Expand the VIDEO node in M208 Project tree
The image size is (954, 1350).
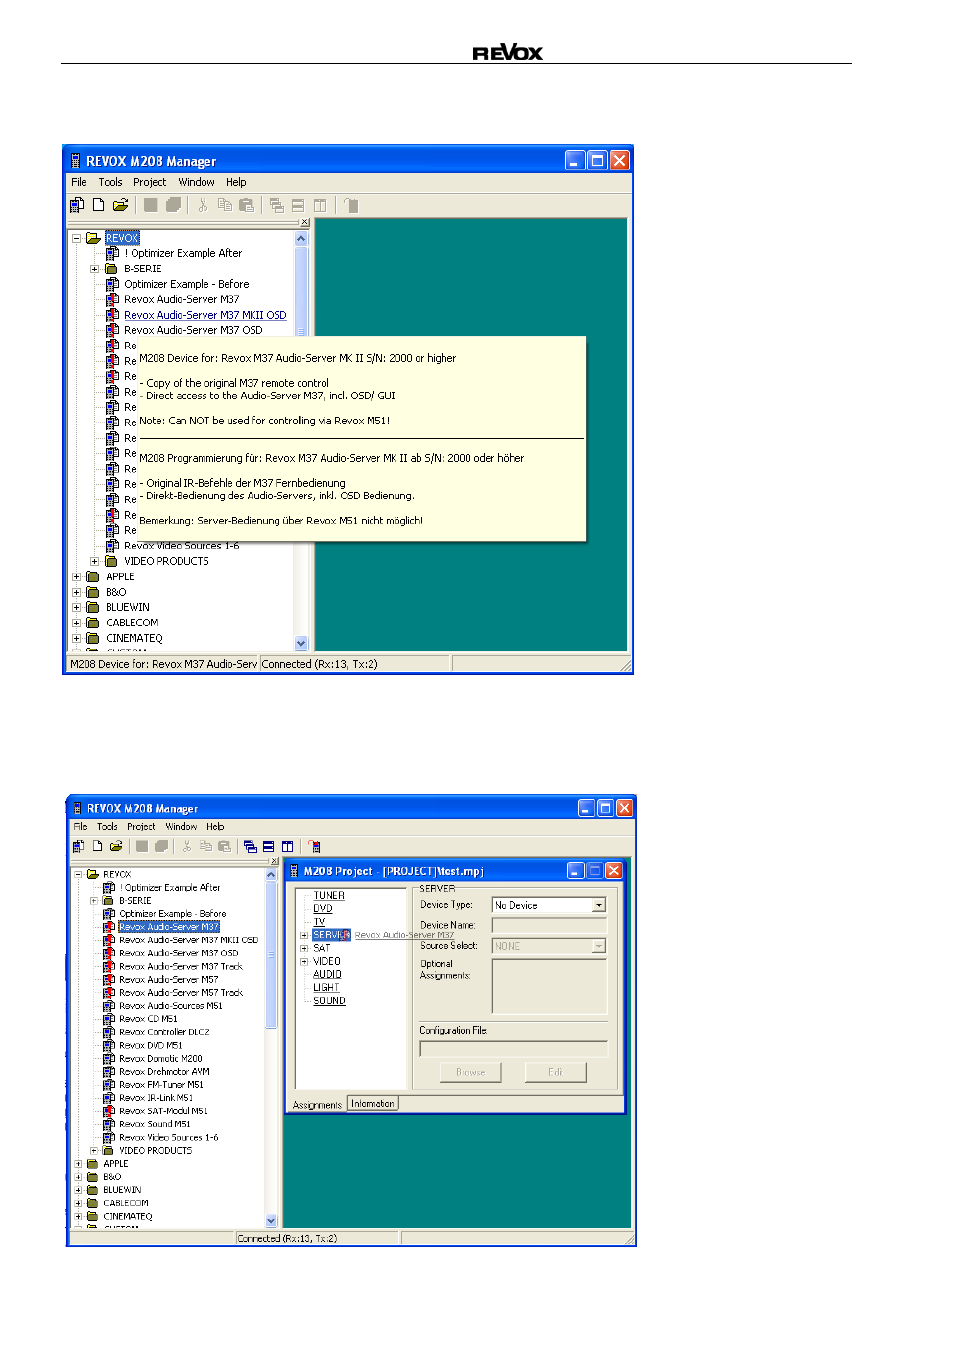tap(304, 961)
